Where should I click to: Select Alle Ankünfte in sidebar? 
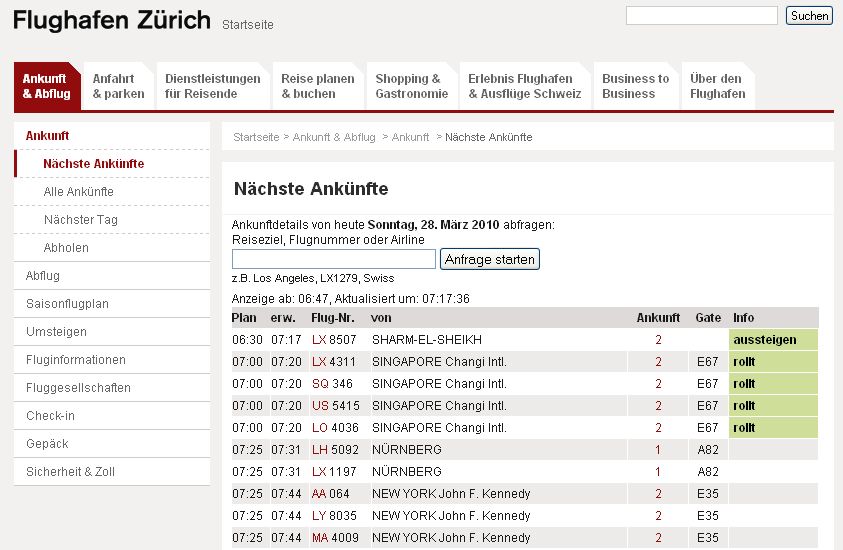click(x=78, y=191)
